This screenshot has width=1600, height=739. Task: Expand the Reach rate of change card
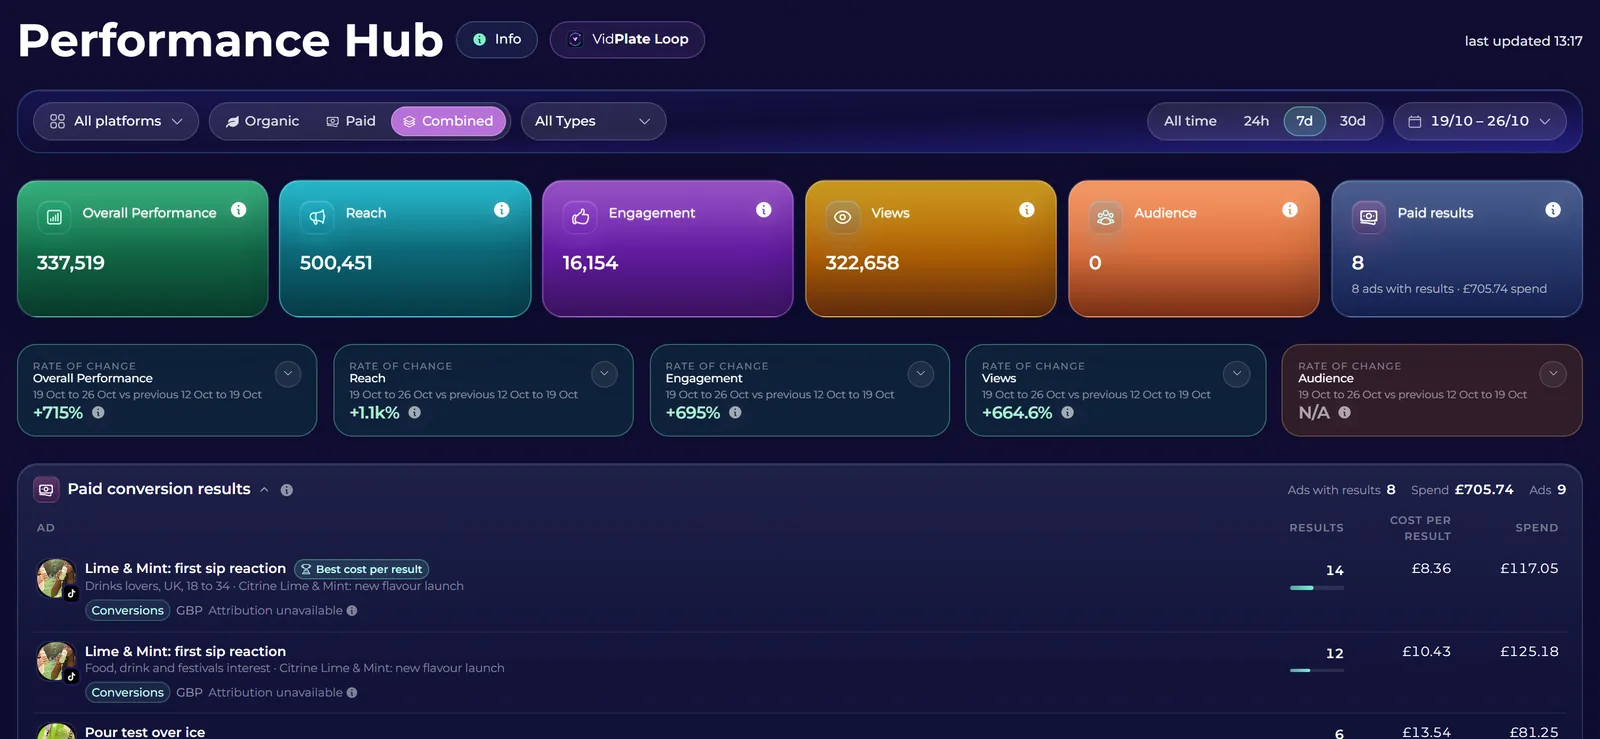(604, 374)
